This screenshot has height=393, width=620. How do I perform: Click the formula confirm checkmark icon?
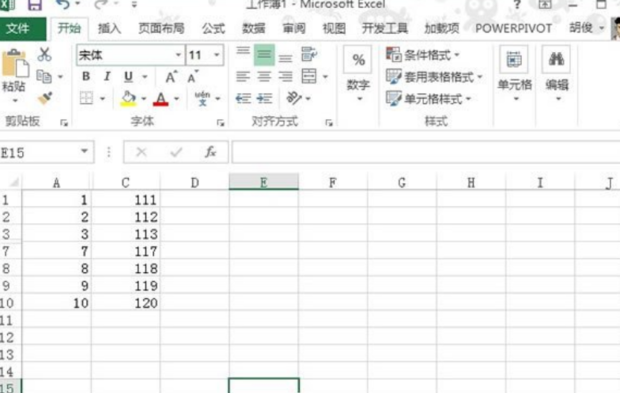click(x=176, y=152)
